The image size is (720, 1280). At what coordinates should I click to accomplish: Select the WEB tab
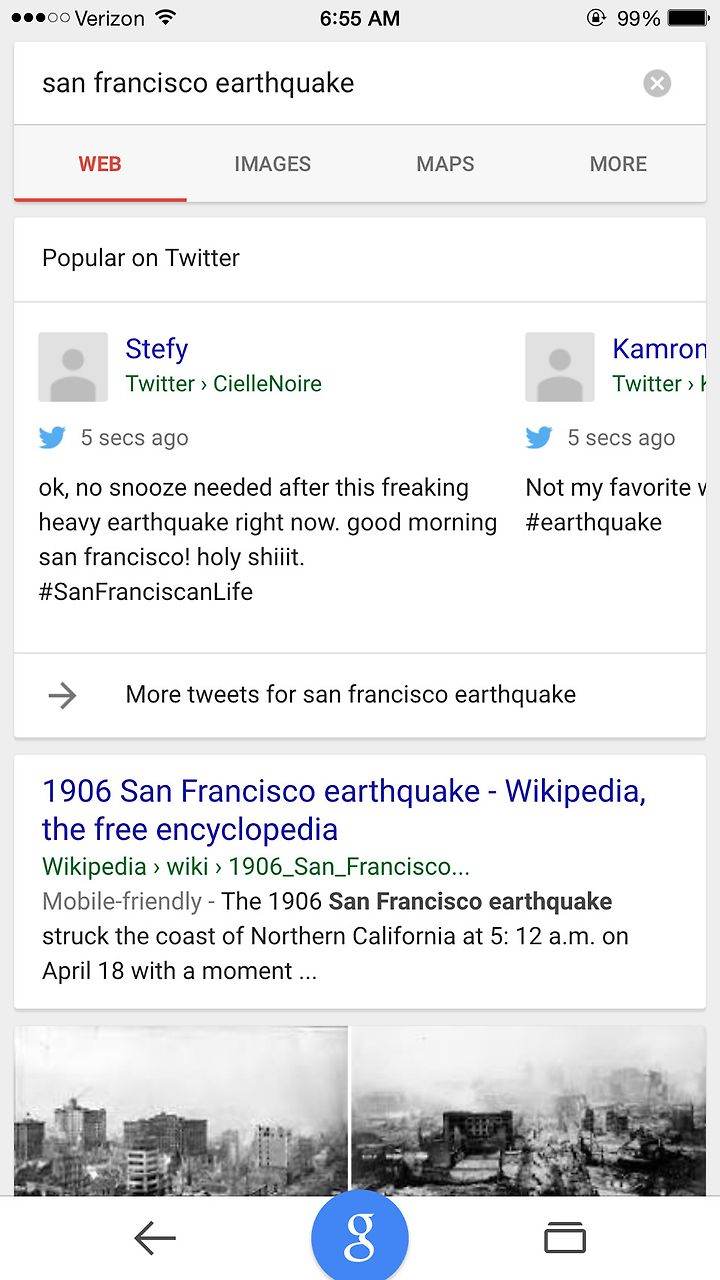pos(100,164)
